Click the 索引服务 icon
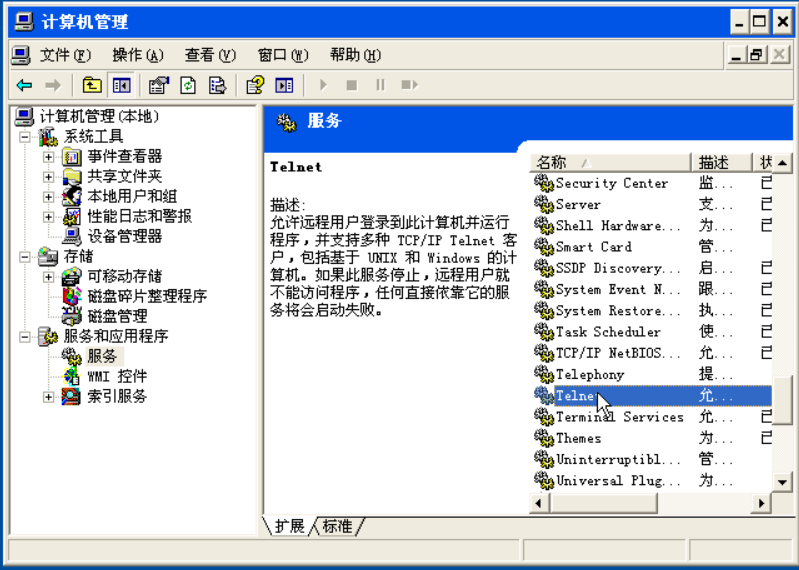Image resolution: width=799 pixels, height=570 pixels. (72, 397)
